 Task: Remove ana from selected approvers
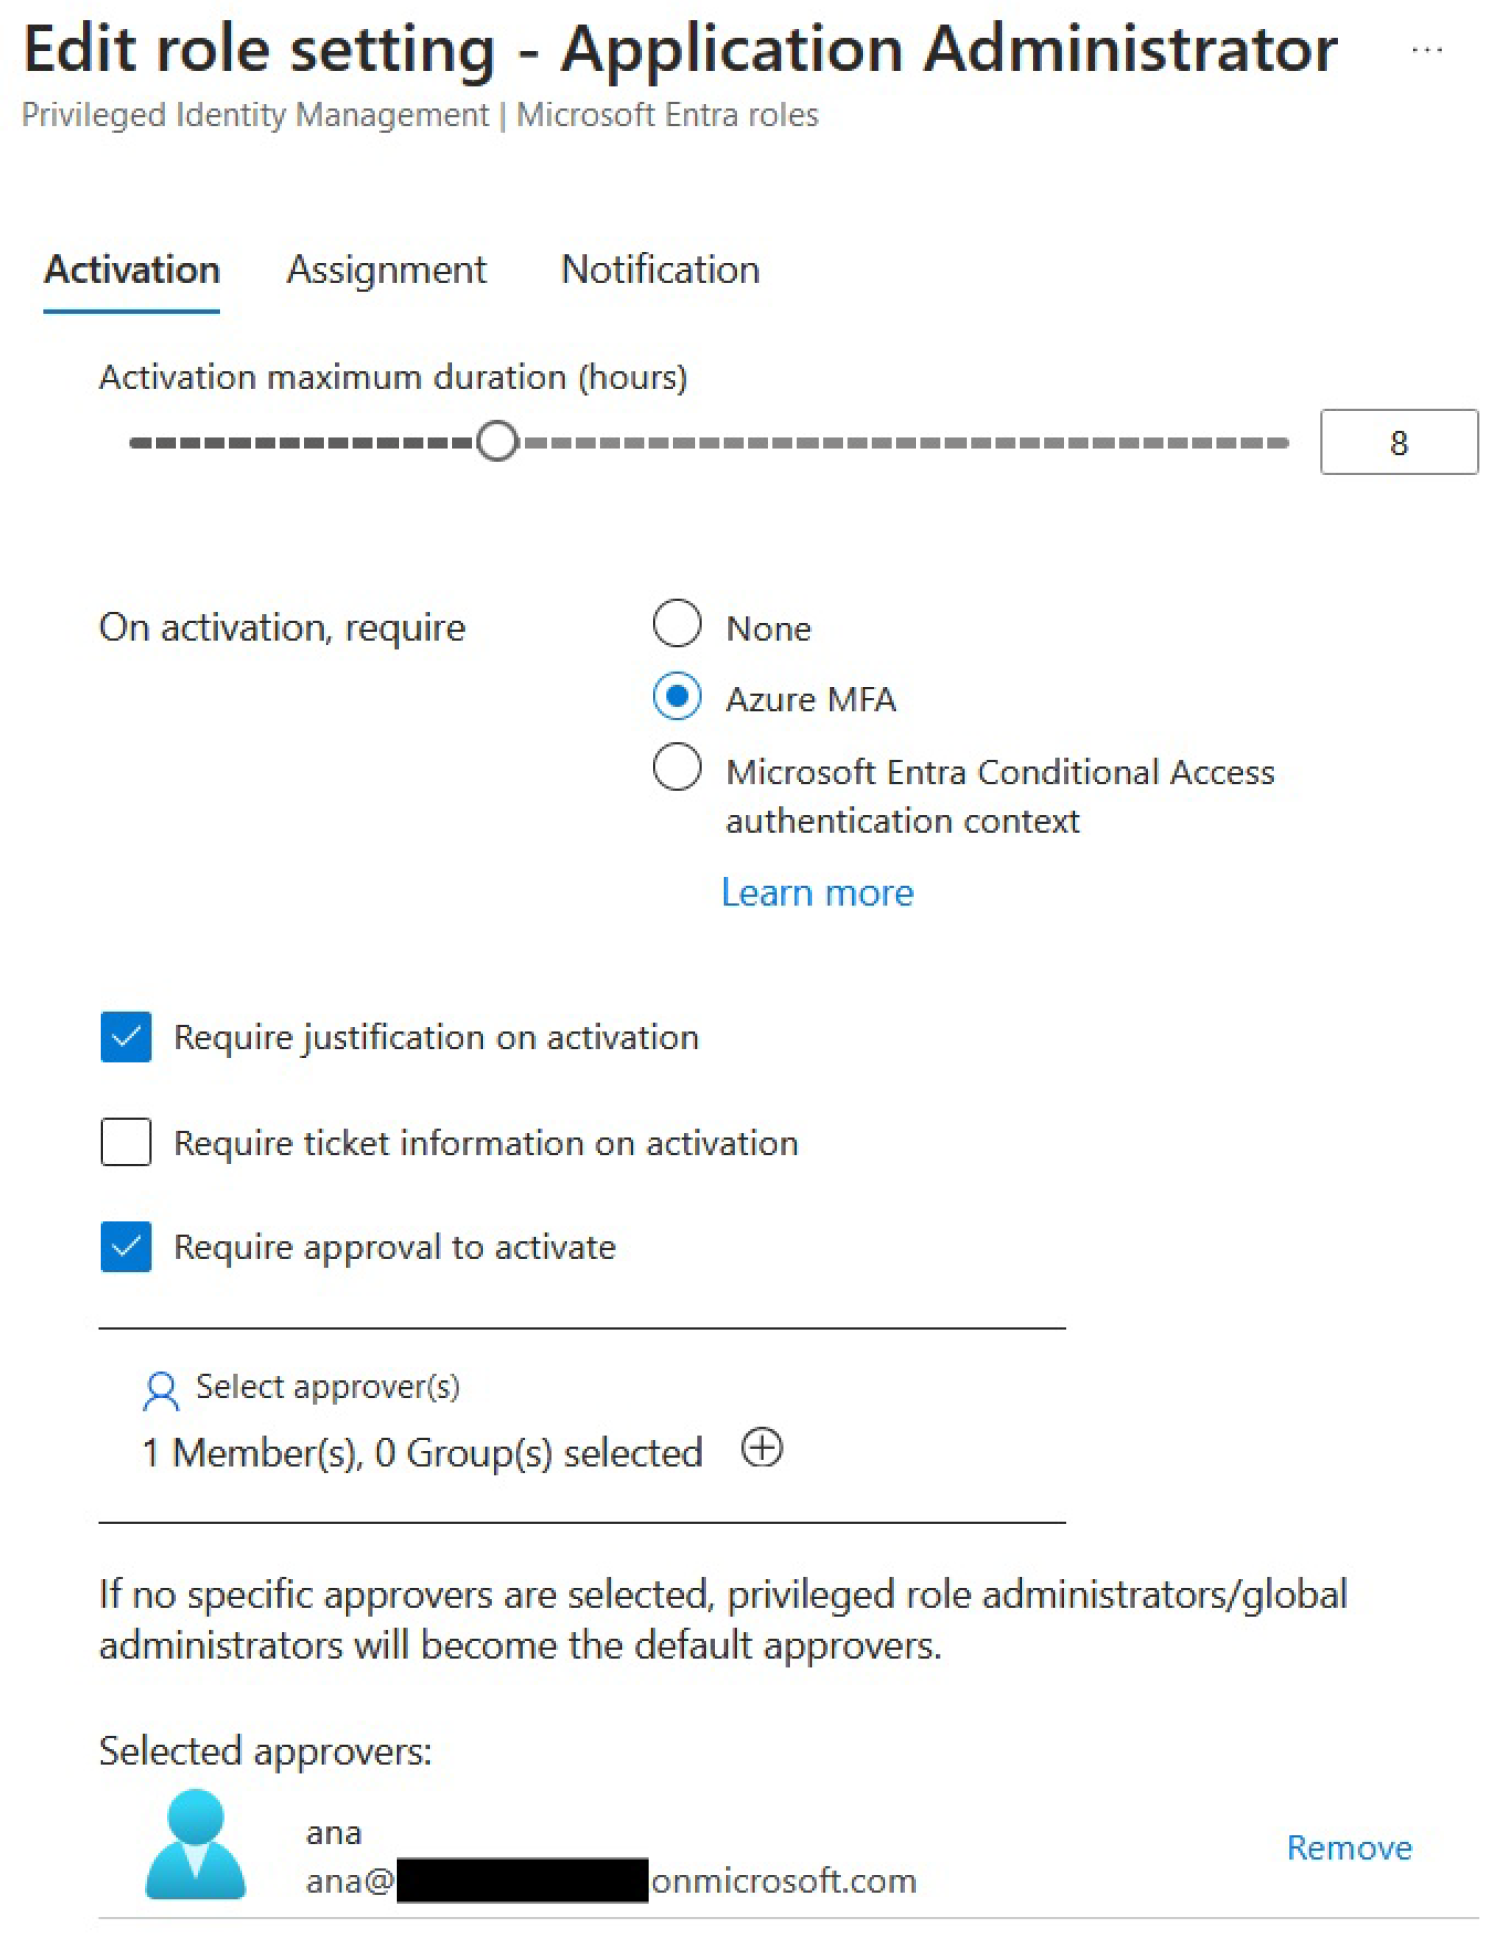coord(1348,1847)
